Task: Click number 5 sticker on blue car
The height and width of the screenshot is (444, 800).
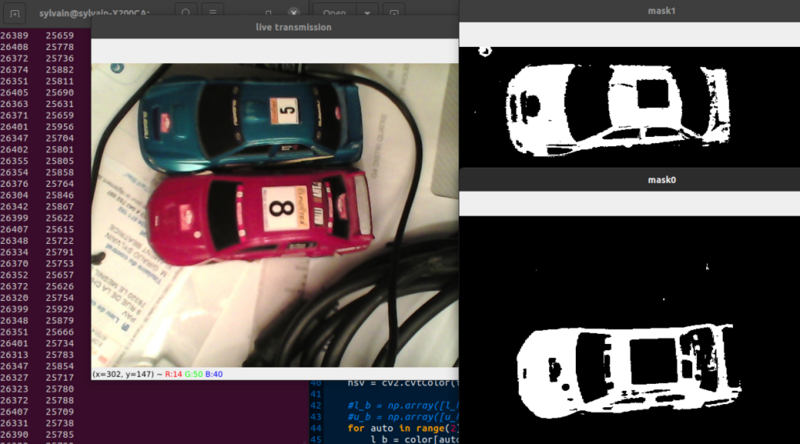Action: (289, 110)
